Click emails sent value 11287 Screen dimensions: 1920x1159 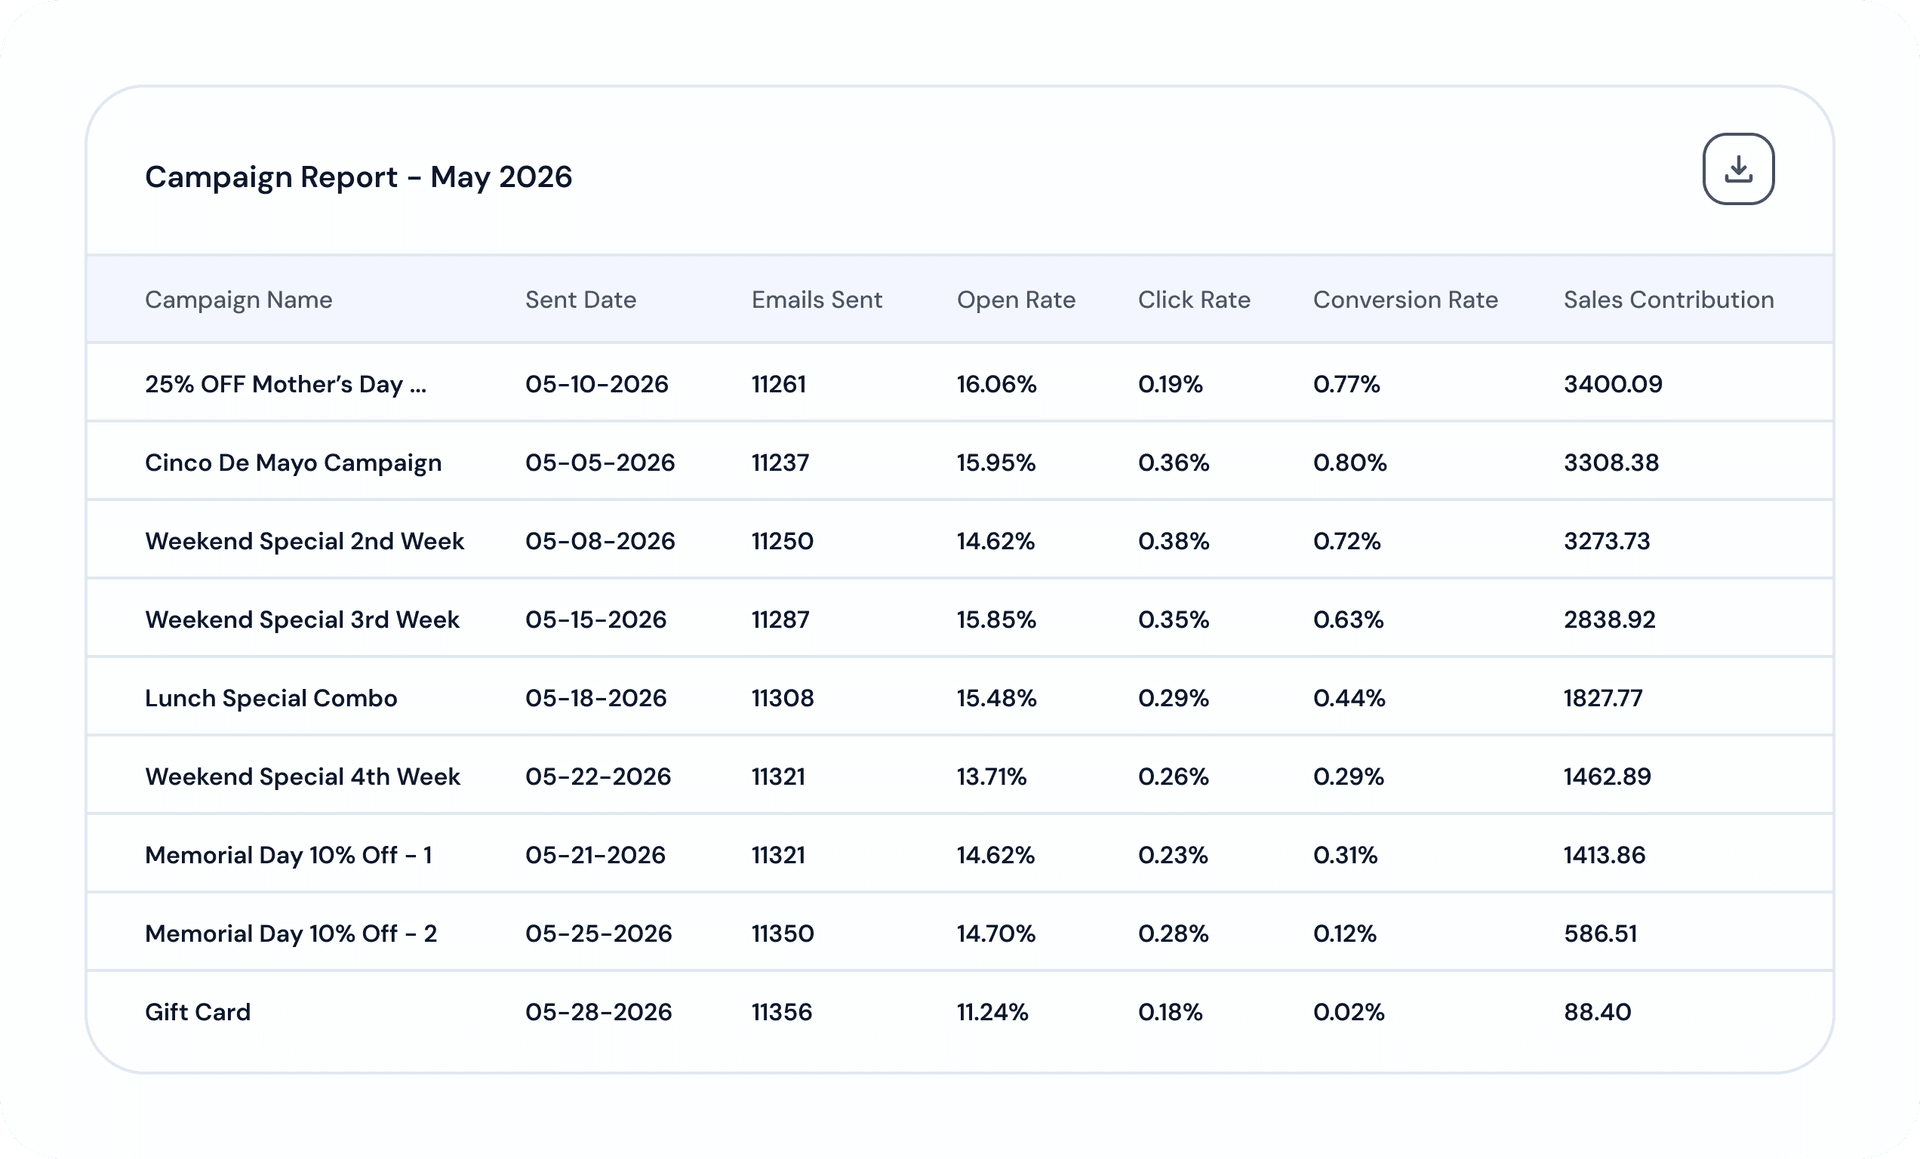click(781, 619)
